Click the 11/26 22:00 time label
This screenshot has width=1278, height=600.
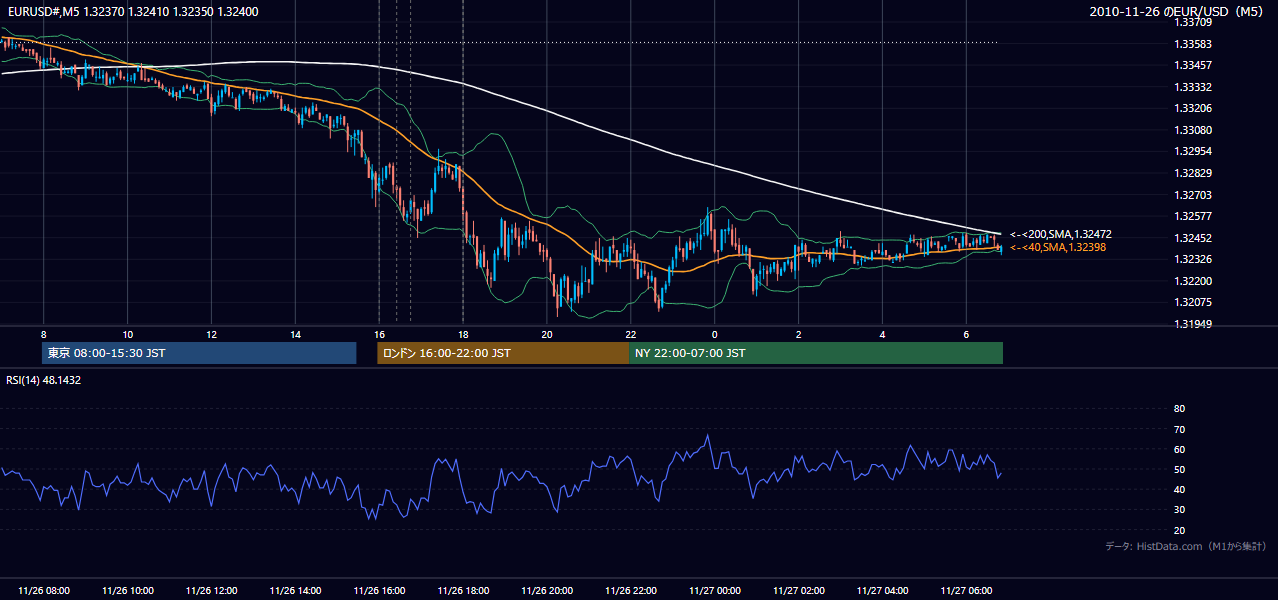click(x=631, y=591)
